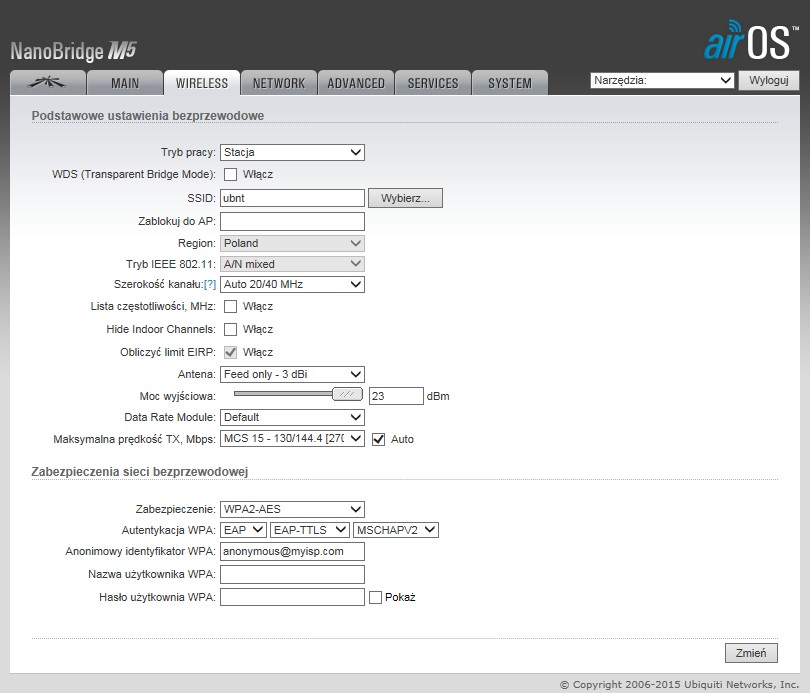The image size is (810, 693).
Task: Open the Region dropdown
Action: coord(292,243)
